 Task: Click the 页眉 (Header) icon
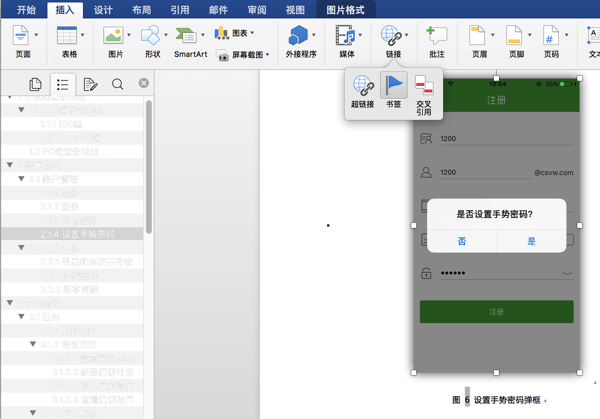click(x=477, y=35)
